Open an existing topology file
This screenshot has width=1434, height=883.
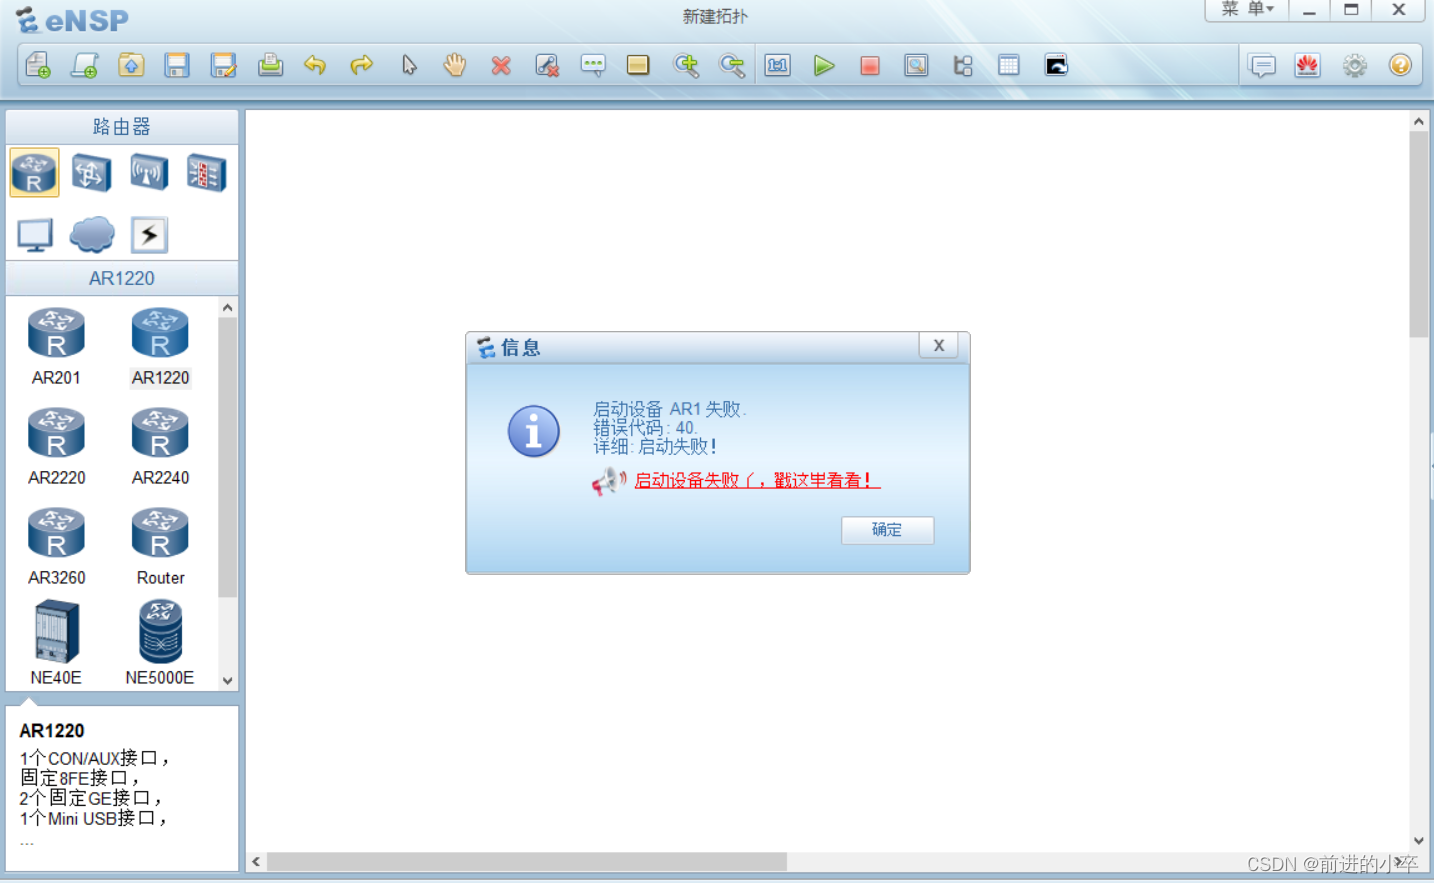click(131, 66)
